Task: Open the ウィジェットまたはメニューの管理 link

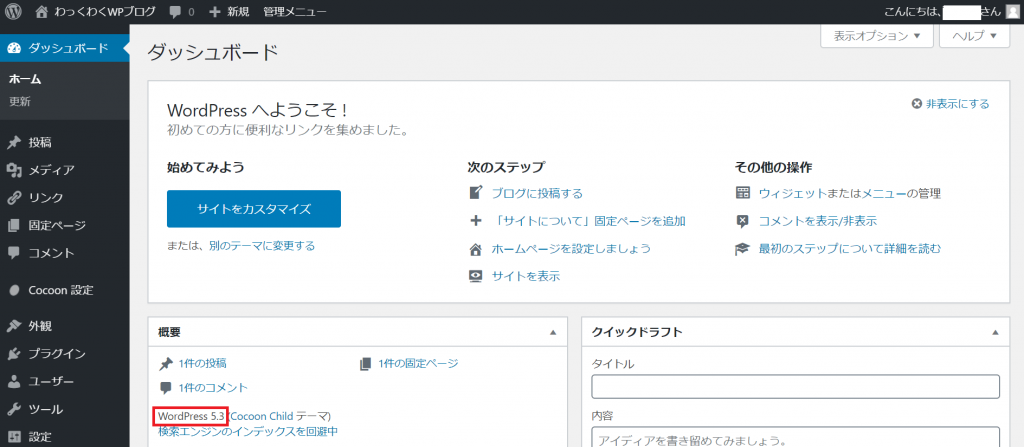Action: [x=849, y=193]
